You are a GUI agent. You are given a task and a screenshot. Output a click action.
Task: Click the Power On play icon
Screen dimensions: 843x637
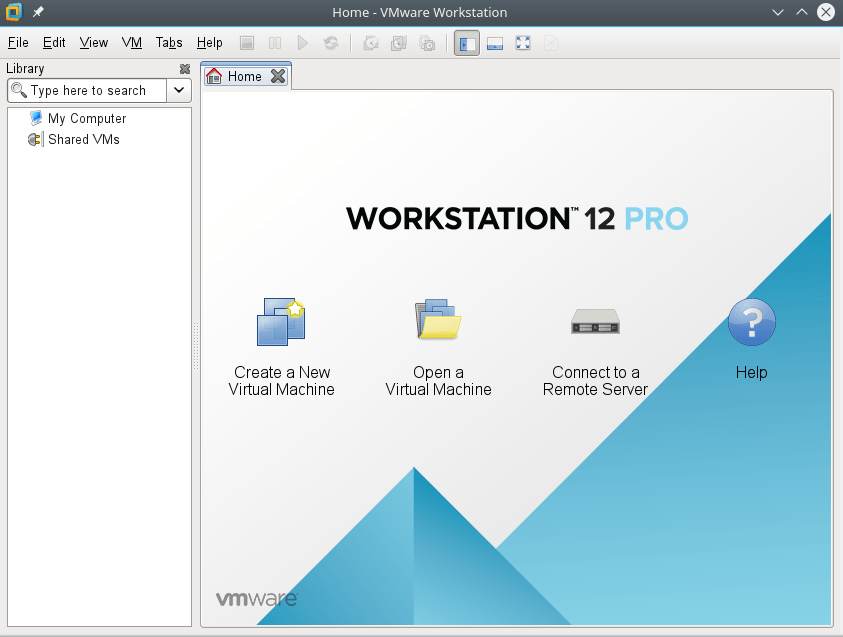(x=303, y=43)
